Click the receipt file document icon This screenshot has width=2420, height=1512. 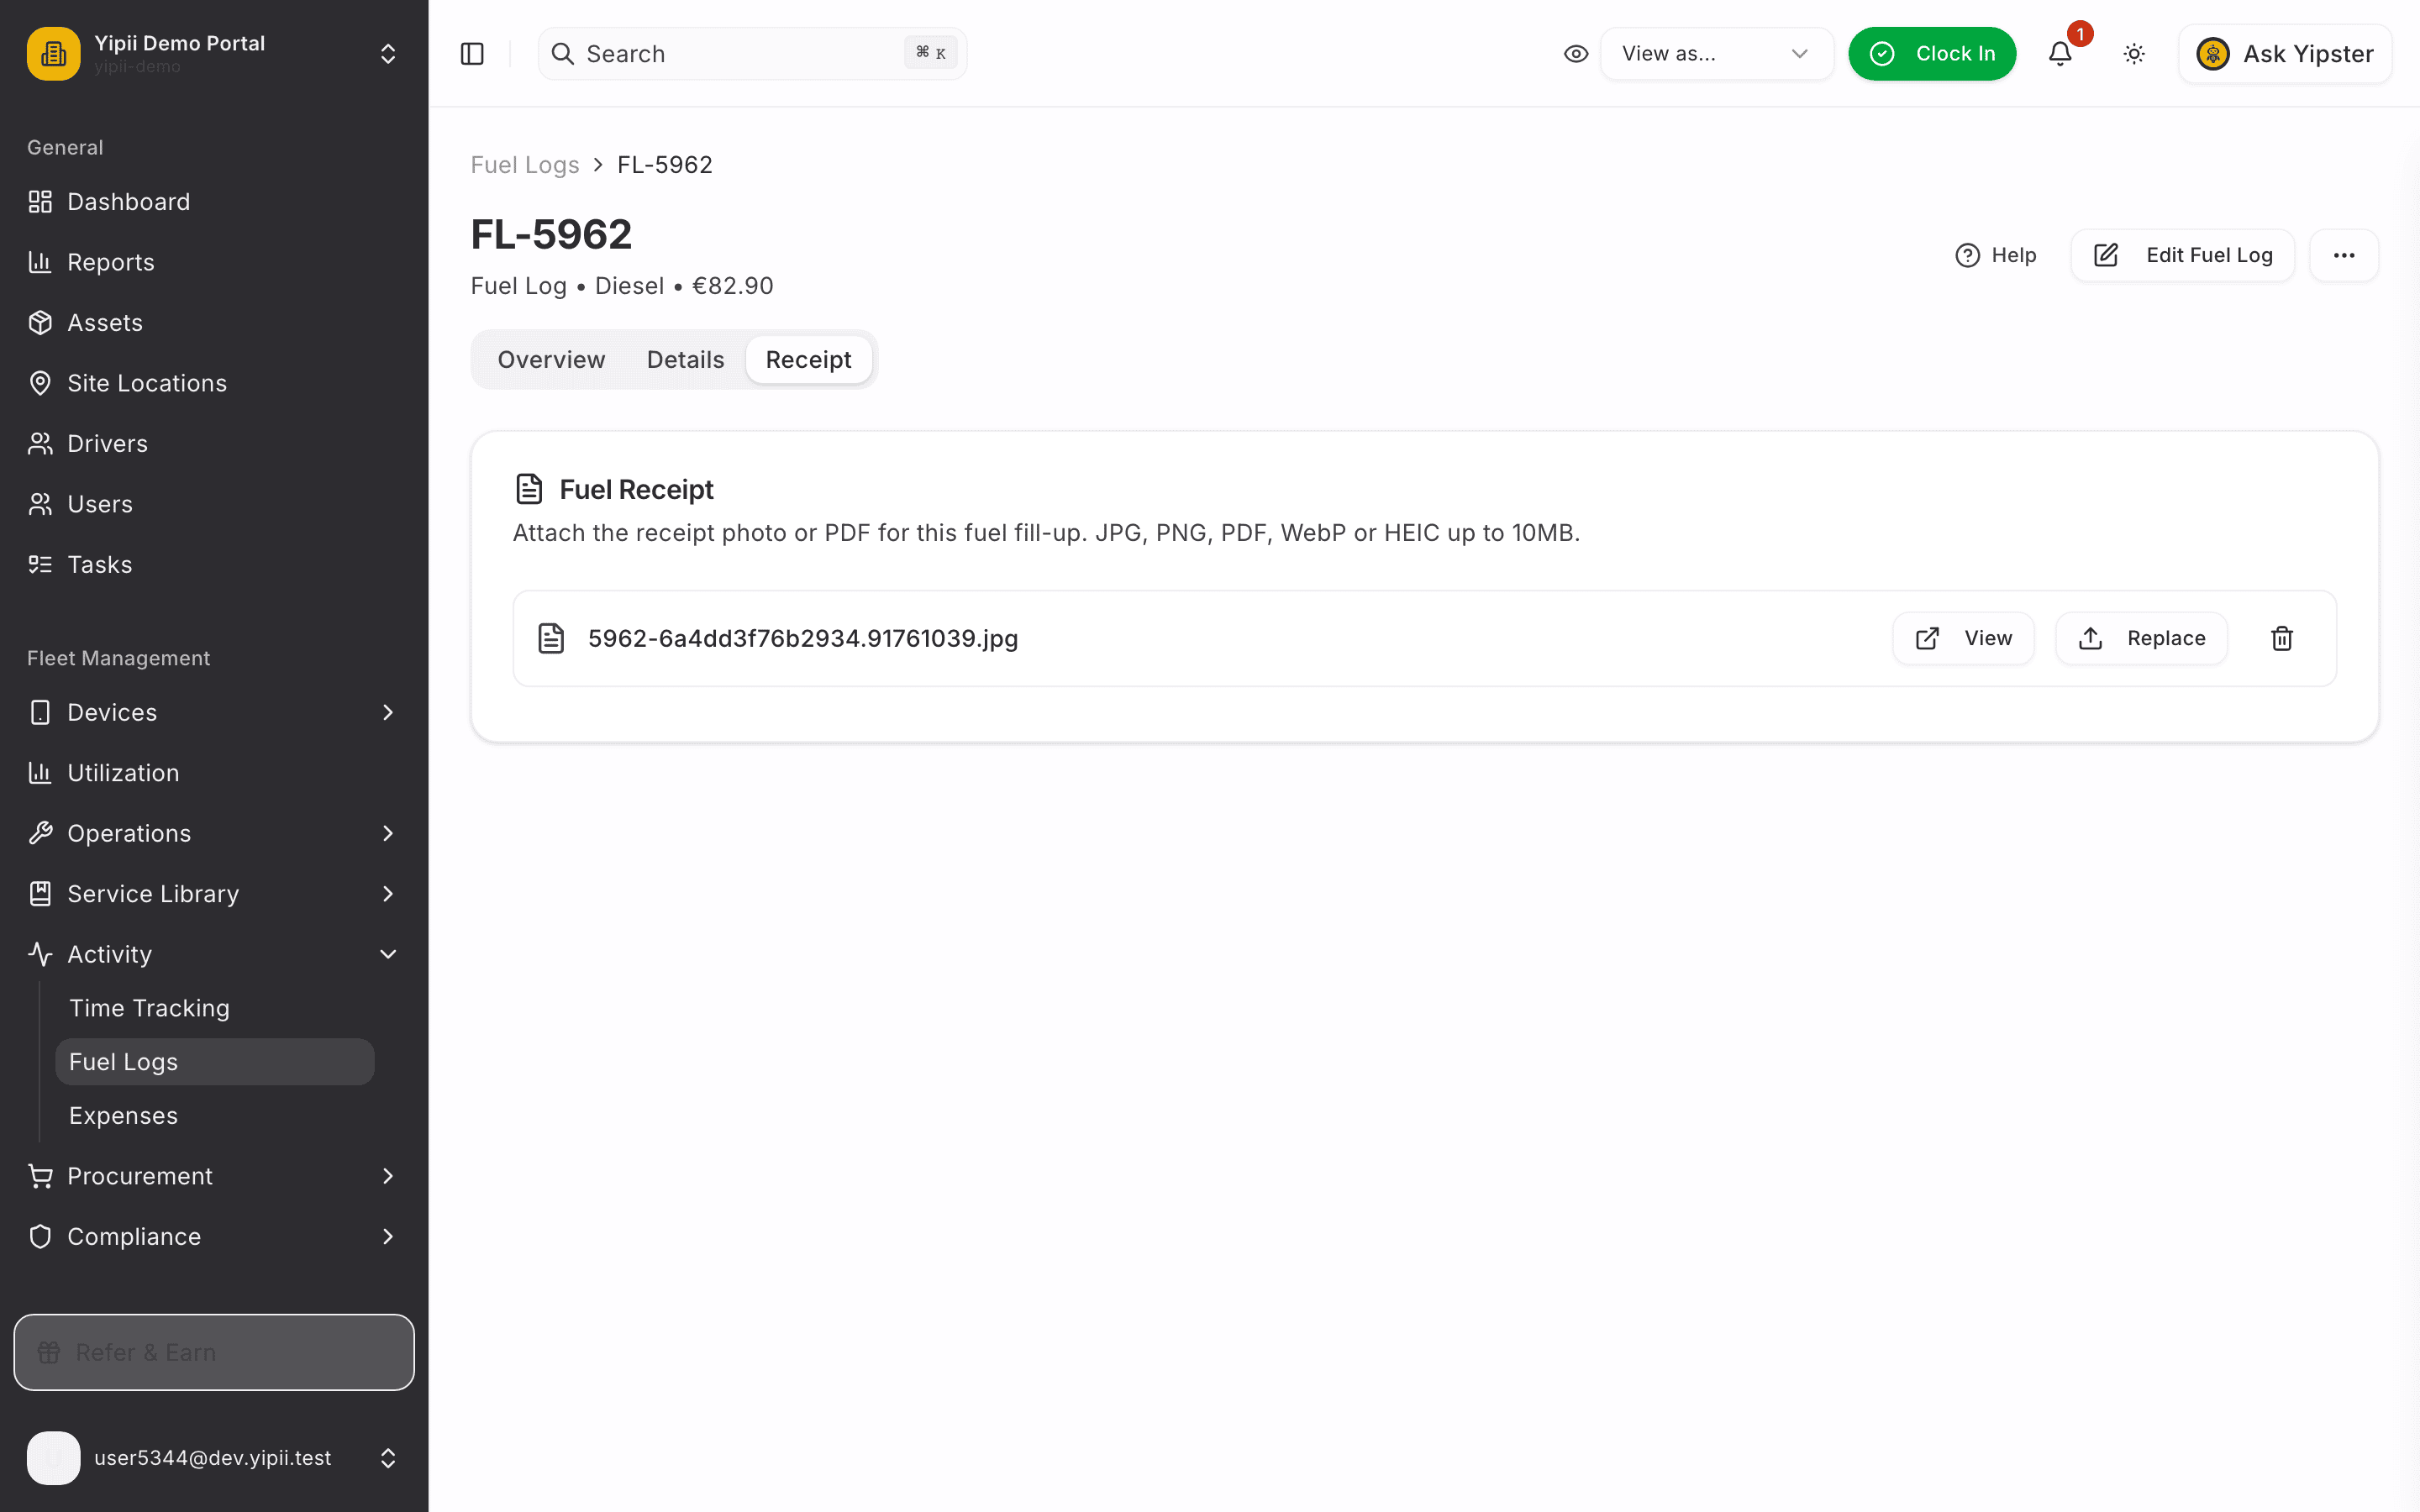551,638
